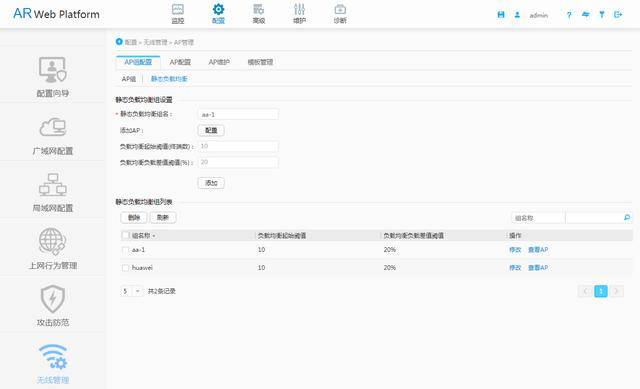
Task: Open 上网行为管理 in sidebar
Action: [53, 249]
